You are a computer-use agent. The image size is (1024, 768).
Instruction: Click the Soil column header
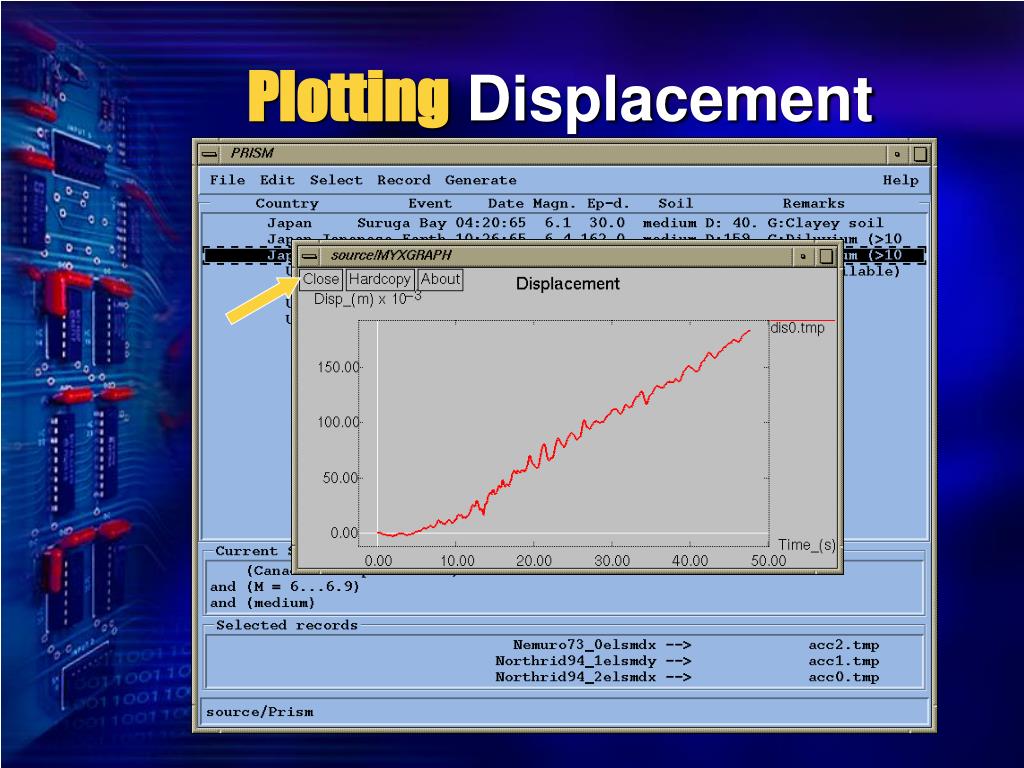(675, 203)
